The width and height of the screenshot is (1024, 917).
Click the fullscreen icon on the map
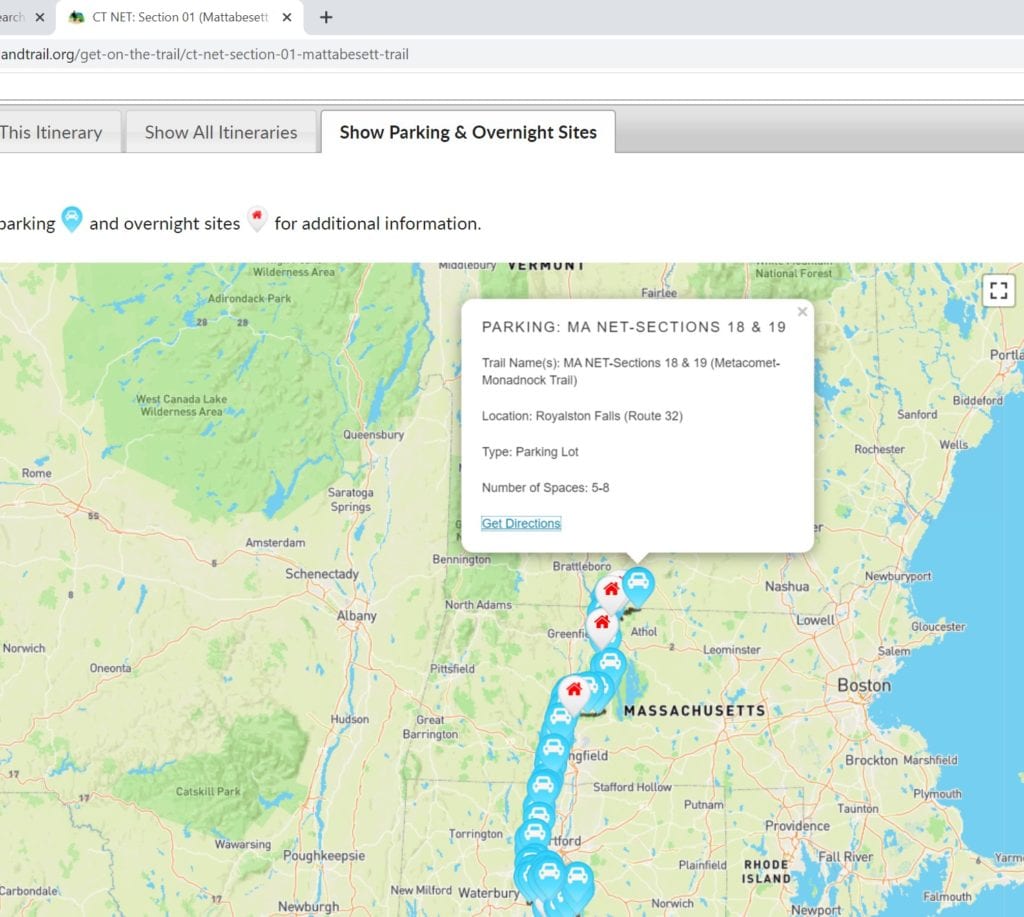pos(997,290)
